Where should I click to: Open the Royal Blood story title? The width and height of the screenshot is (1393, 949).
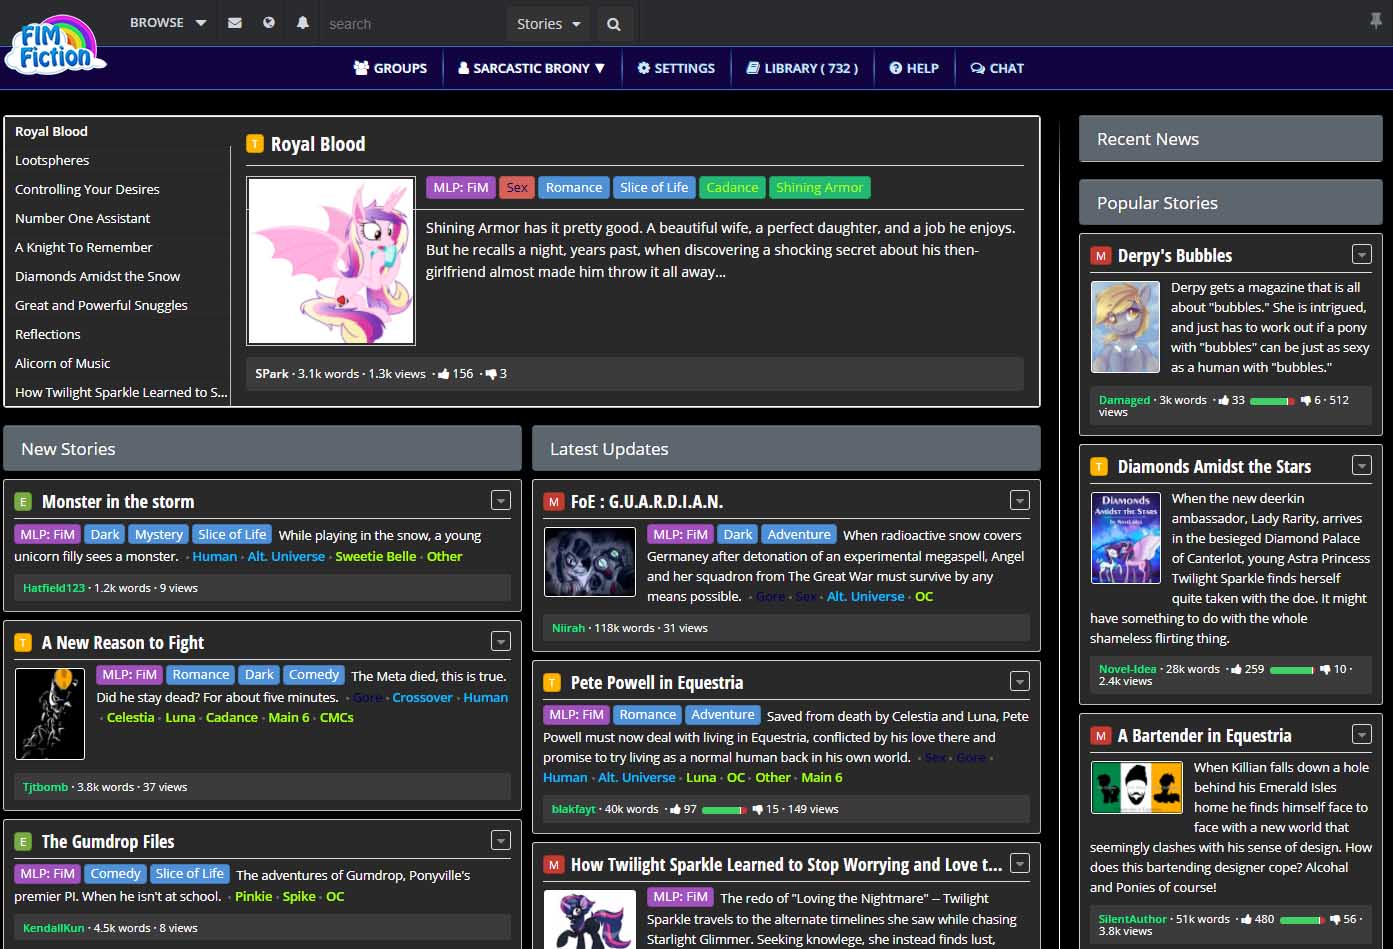point(318,145)
